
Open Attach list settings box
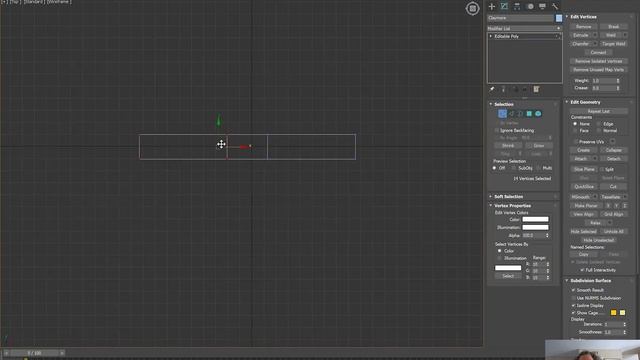595,159
